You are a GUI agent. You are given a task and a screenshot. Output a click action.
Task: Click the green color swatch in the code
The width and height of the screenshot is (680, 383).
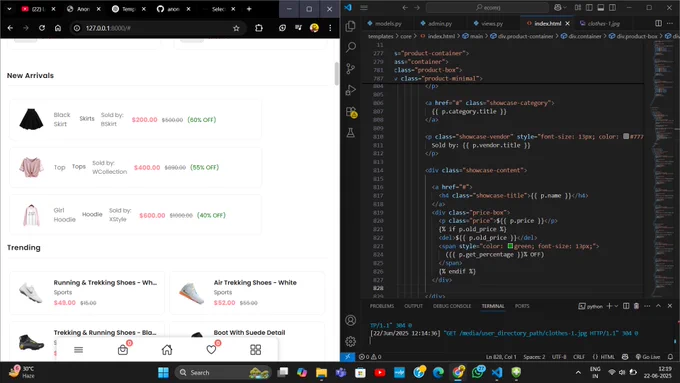[510, 246]
